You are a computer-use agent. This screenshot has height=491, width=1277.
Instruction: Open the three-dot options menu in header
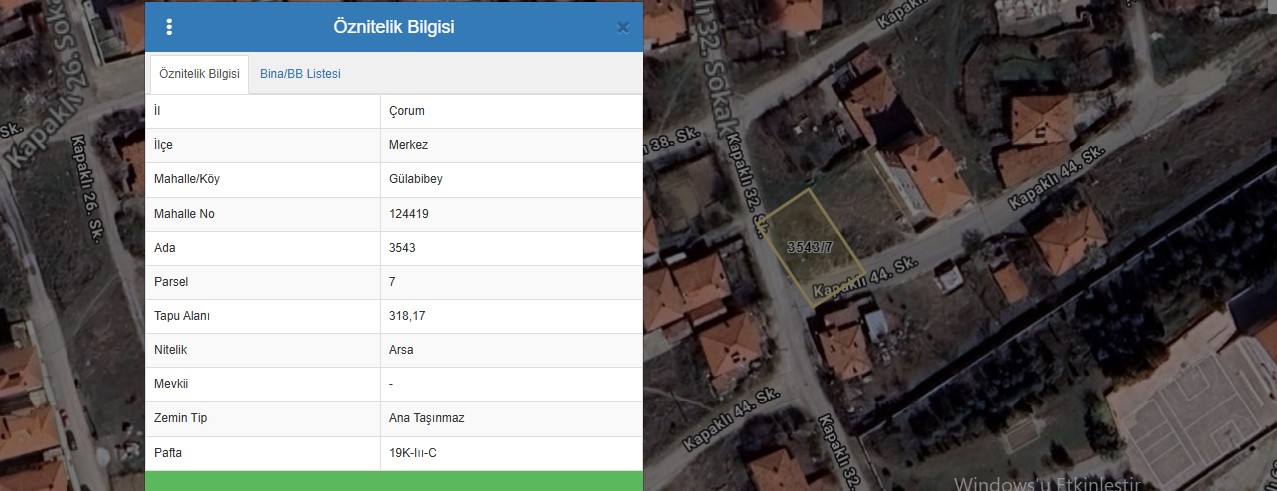[169, 27]
